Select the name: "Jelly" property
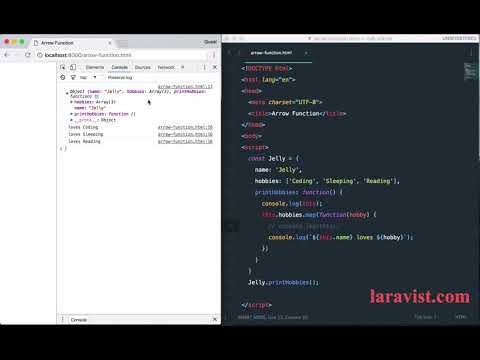 pos(90,108)
